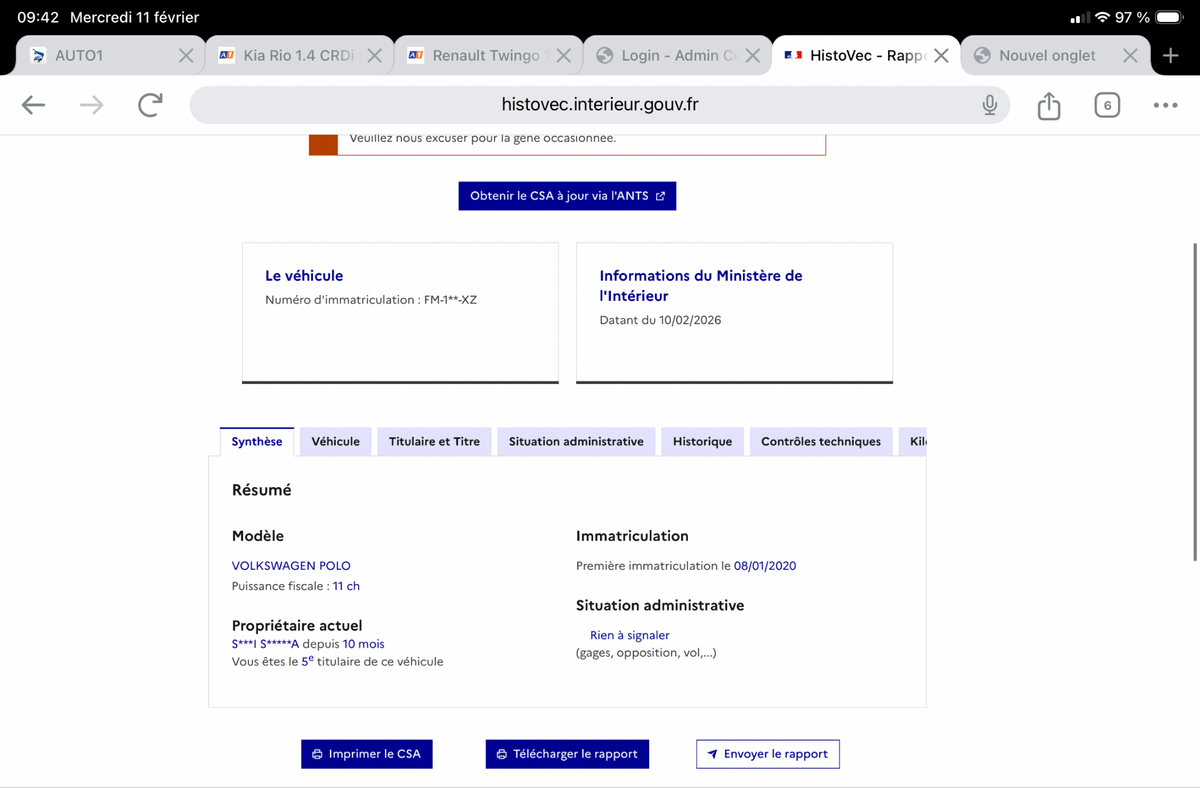Click the owner name S***I S*****A

click(265, 644)
